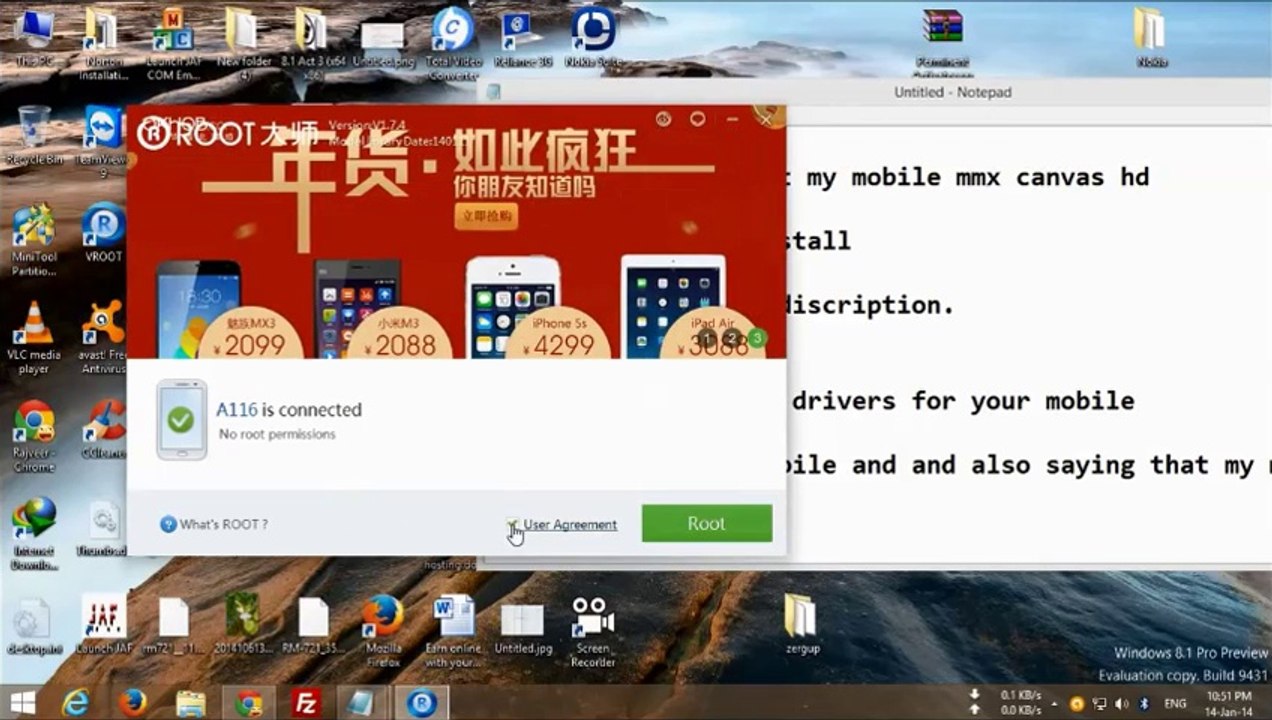Click the green Root button
The image size is (1272, 720).
click(x=706, y=523)
